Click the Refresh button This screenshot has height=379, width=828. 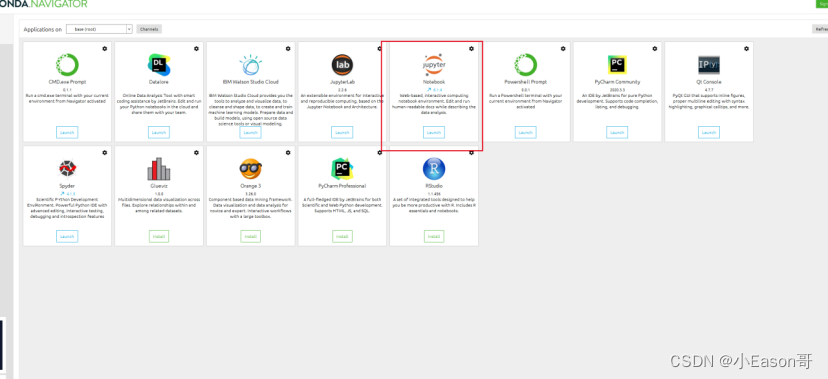tap(820, 29)
